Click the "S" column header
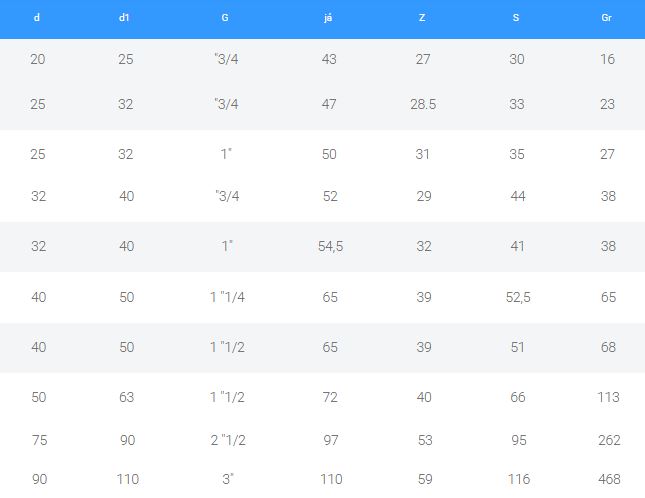Viewport: 645px width, 498px height. [x=516, y=18]
